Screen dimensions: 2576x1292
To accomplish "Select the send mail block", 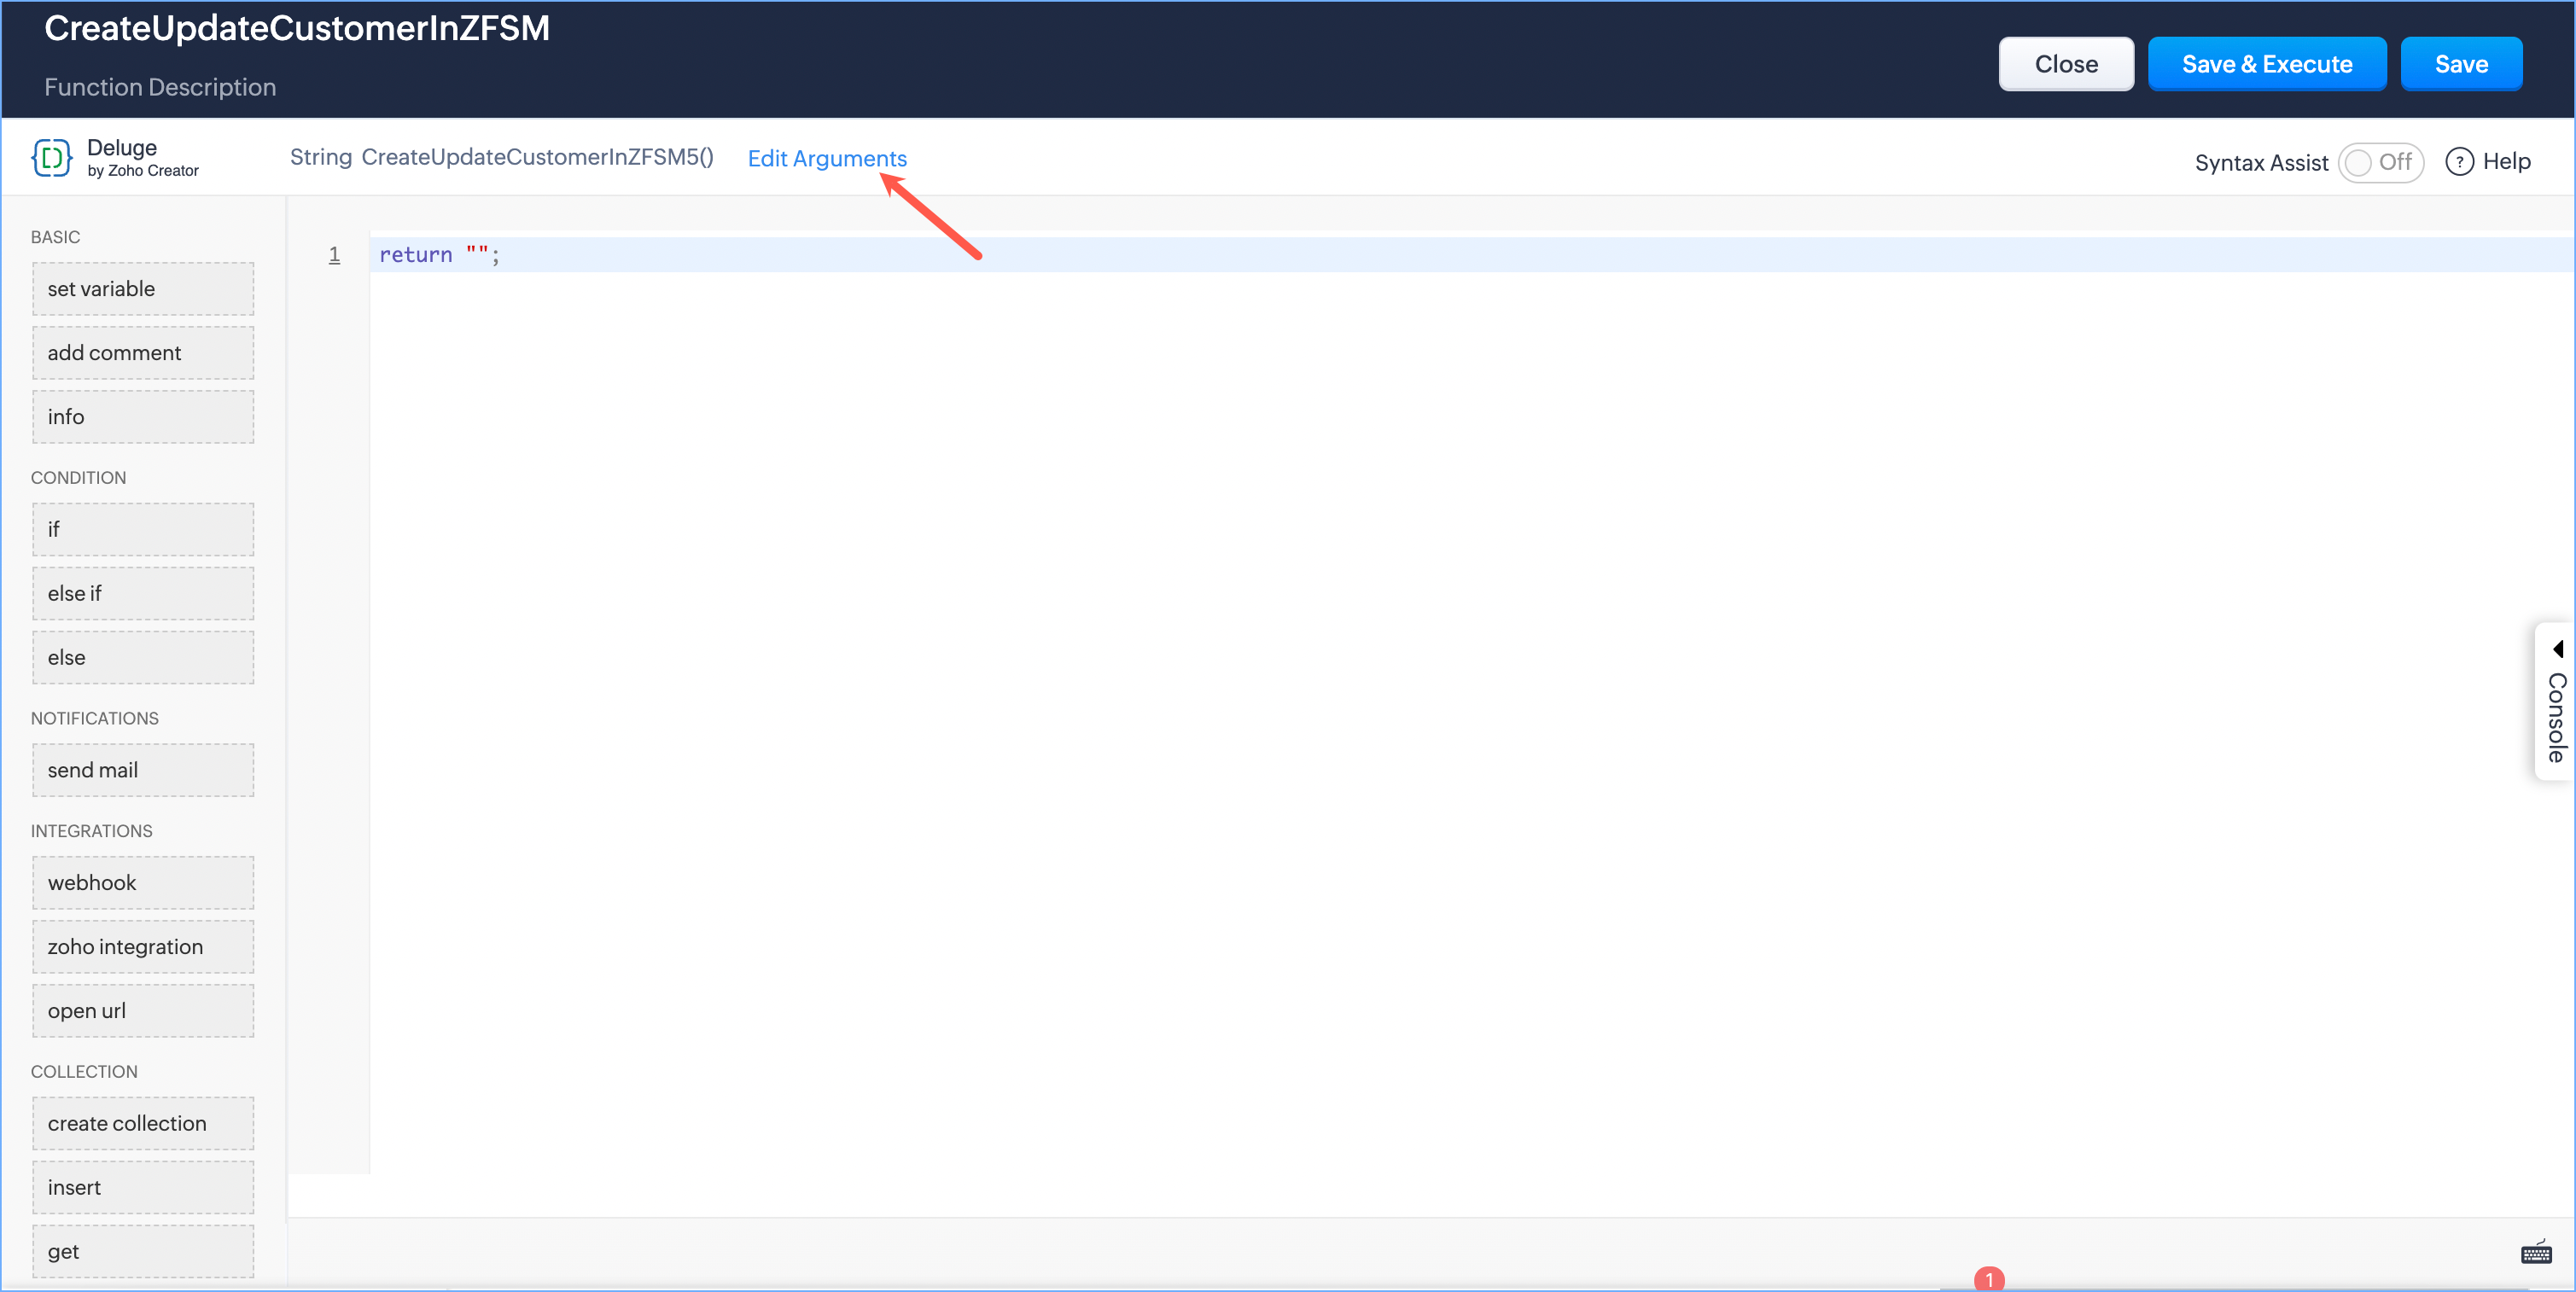I will coord(143,770).
